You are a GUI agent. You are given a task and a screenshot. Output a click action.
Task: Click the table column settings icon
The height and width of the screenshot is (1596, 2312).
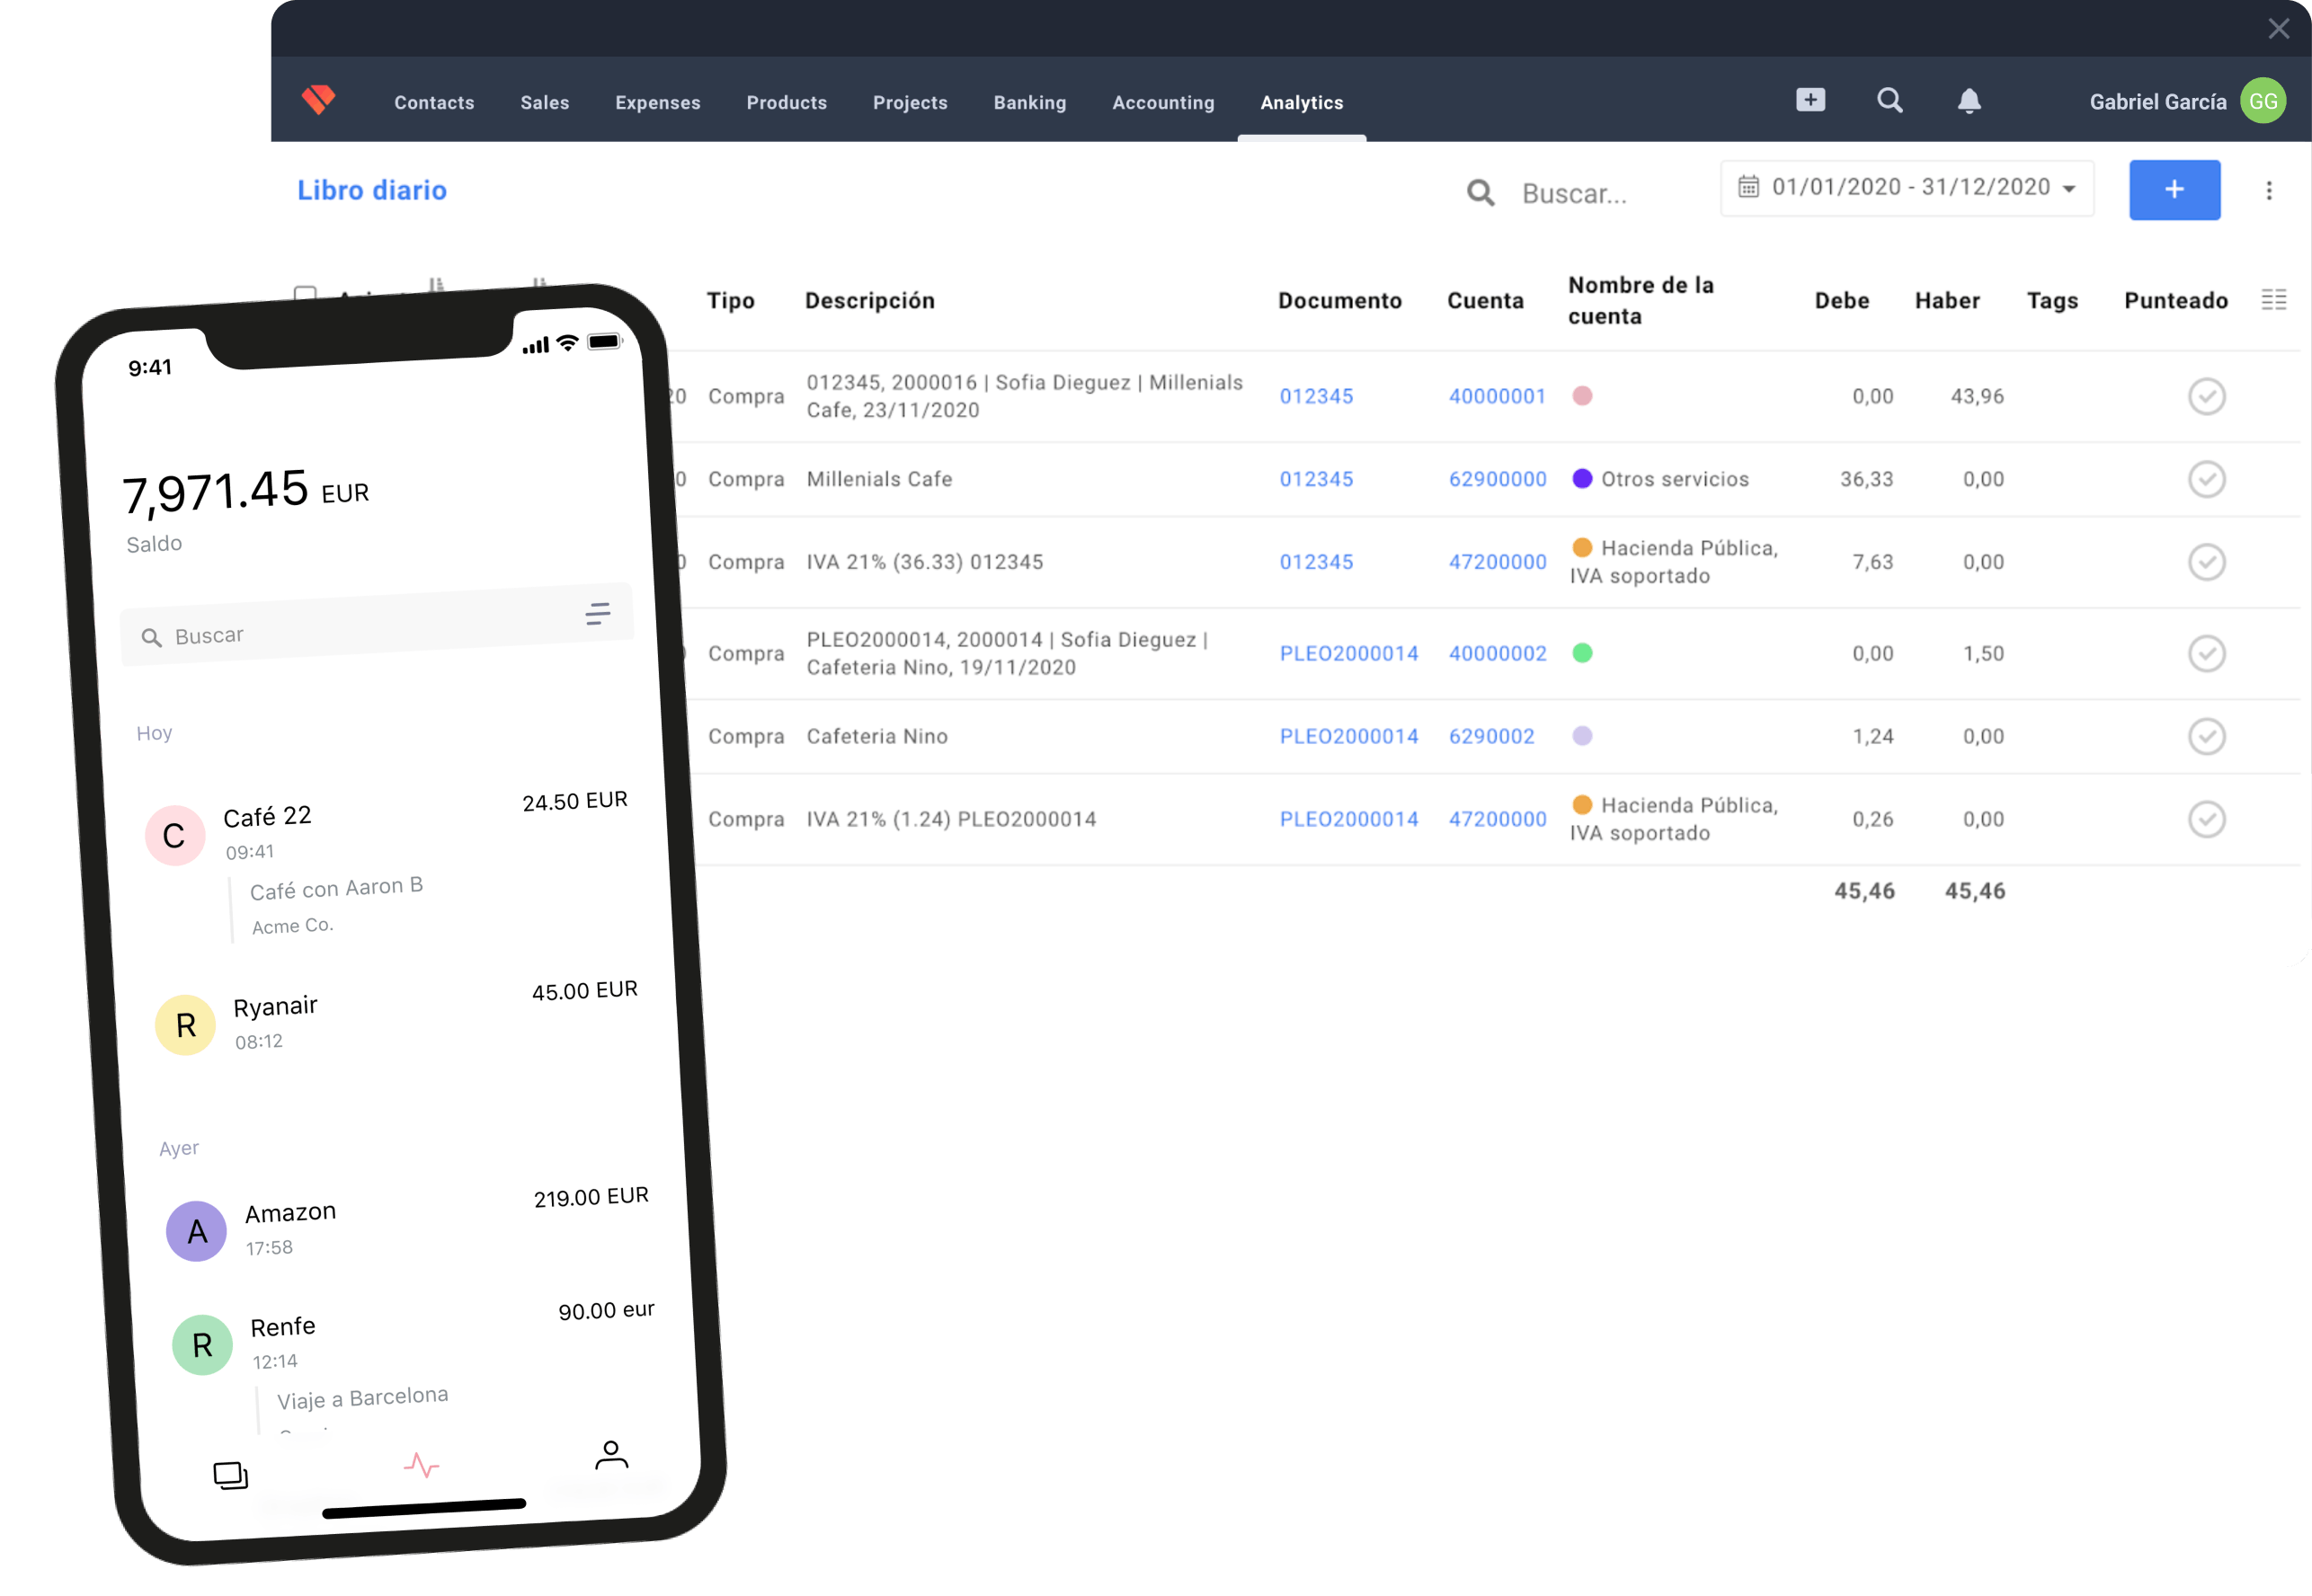pos(2273,300)
